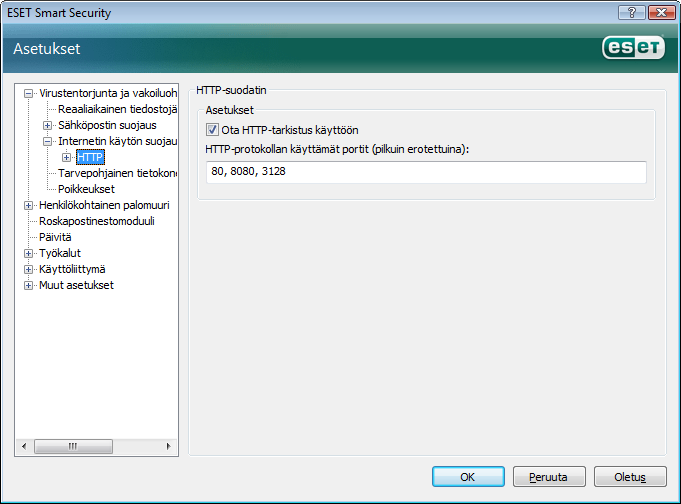Expand the HTTP tree node
Image resolution: width=681 pixels, height=504 pixels.
(66, 158)
